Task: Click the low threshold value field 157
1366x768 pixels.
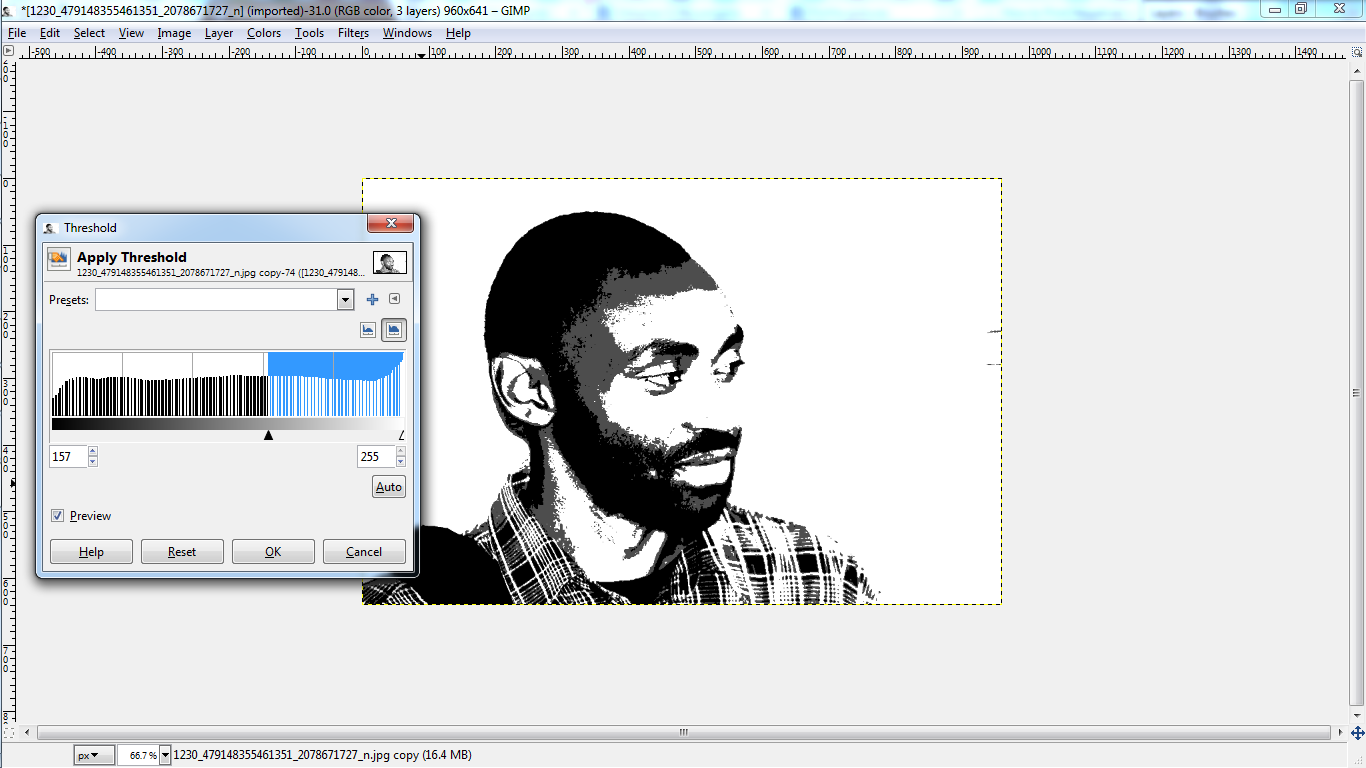Action: point(68,456)
